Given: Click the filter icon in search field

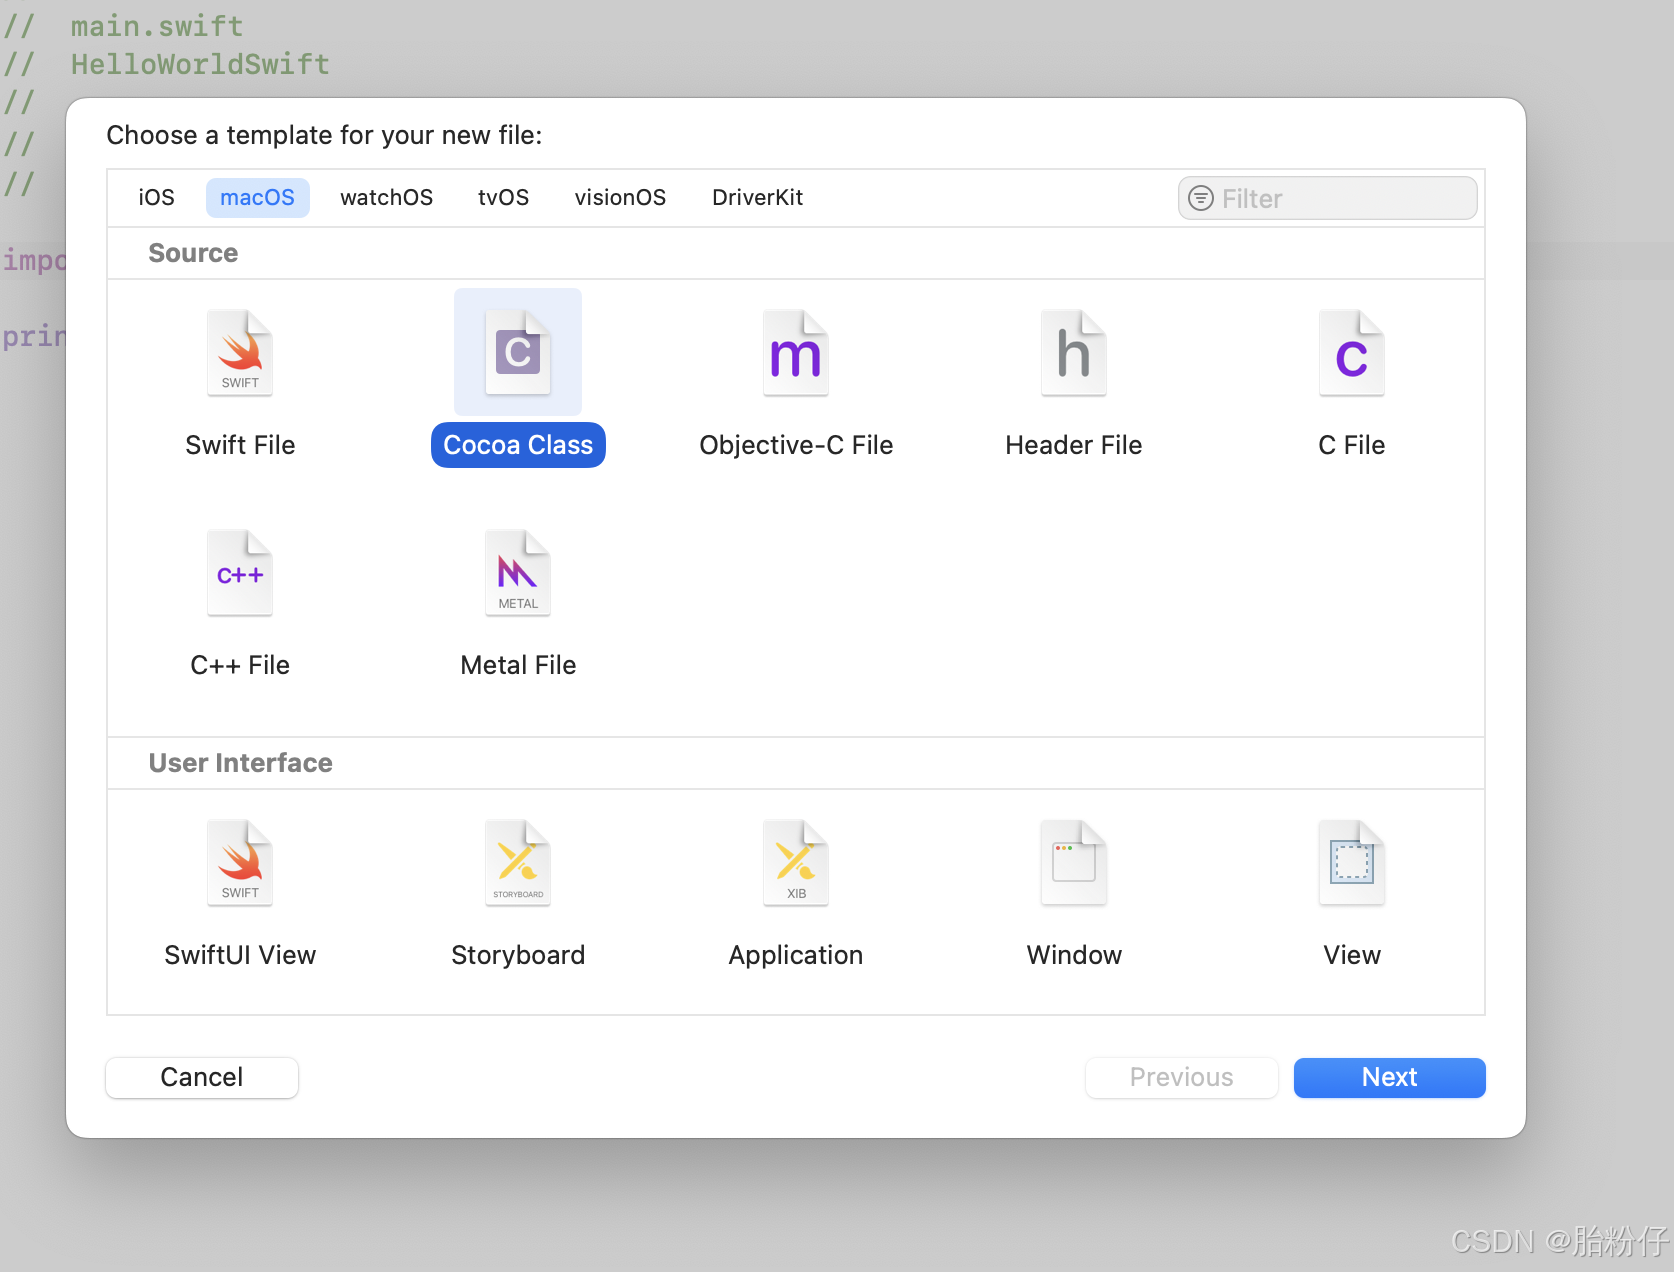Looking at the screenshot, I should point(1201,198).
